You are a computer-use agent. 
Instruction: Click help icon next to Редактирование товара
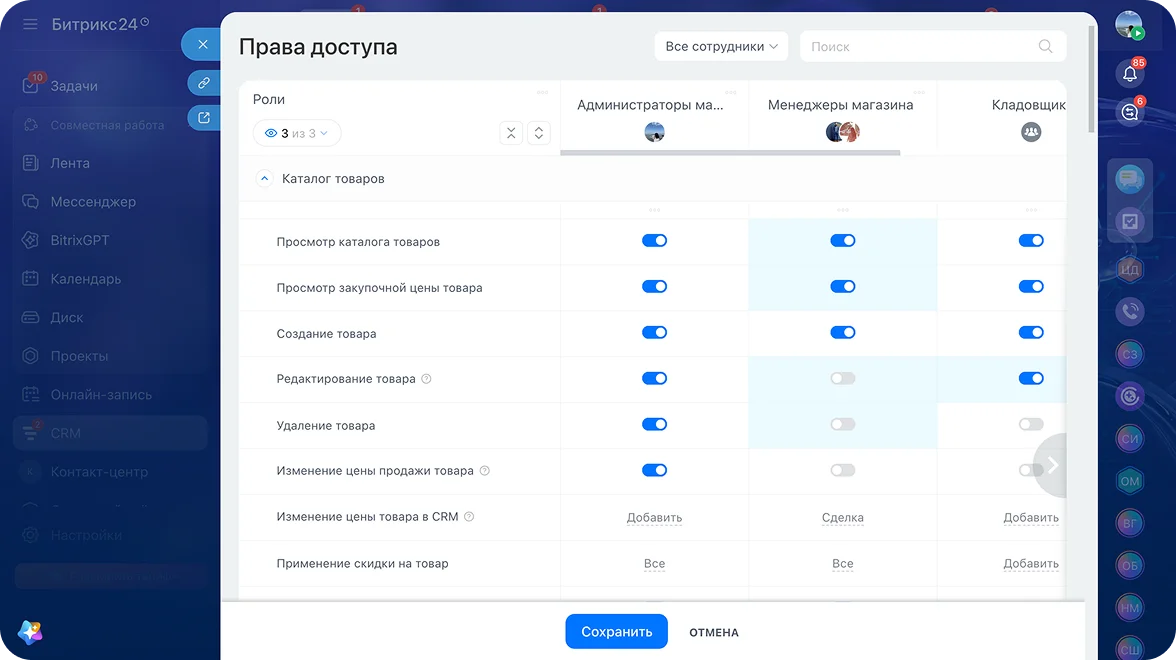[x=426, y=379]
